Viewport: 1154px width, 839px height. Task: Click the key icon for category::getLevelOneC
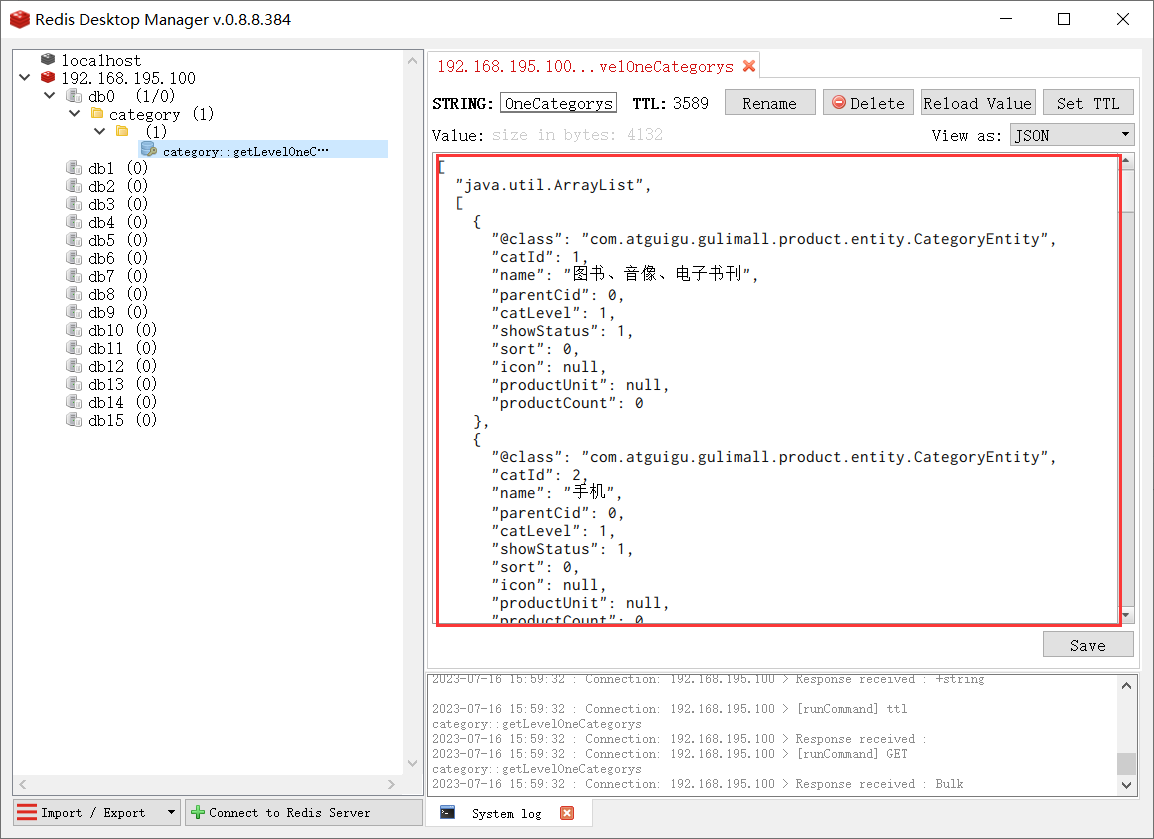pyautogui.click(x=148, y=150)
